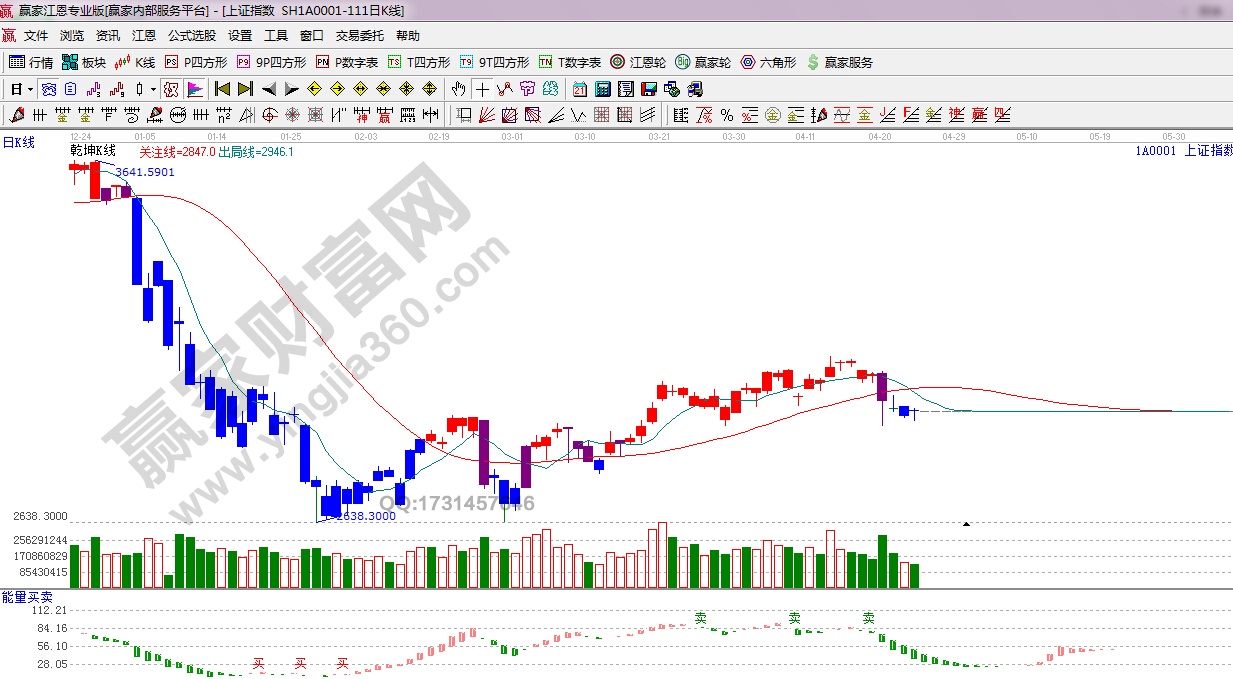1233x679 pixels.
Task: Open the 交易委托 menu
Action: point(359,35)
